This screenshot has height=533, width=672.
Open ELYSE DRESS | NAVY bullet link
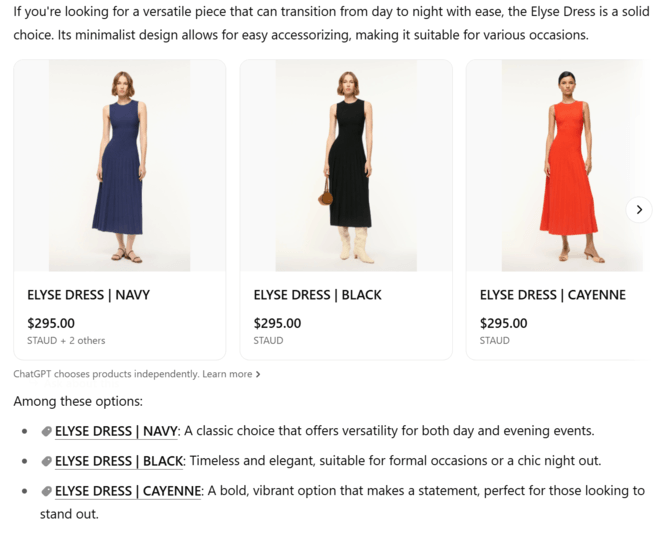116,431
